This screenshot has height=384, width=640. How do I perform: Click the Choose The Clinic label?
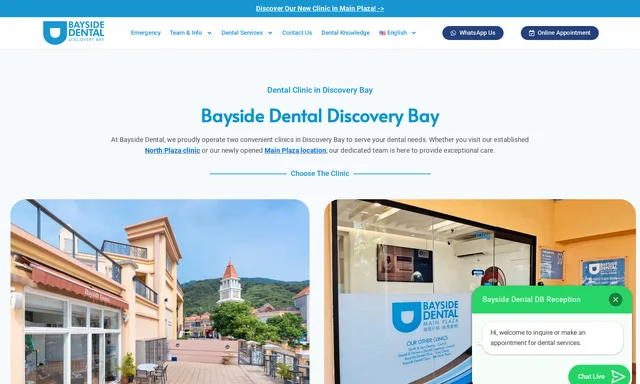320,173
